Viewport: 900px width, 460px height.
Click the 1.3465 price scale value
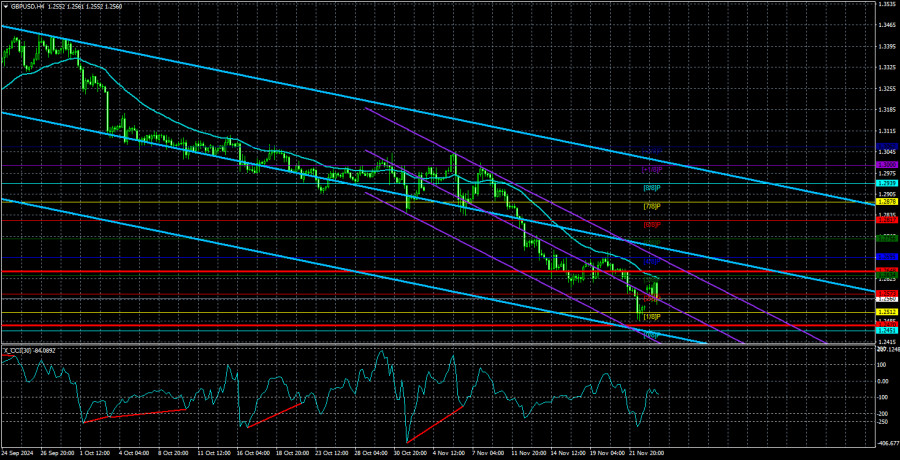[886, 25]
